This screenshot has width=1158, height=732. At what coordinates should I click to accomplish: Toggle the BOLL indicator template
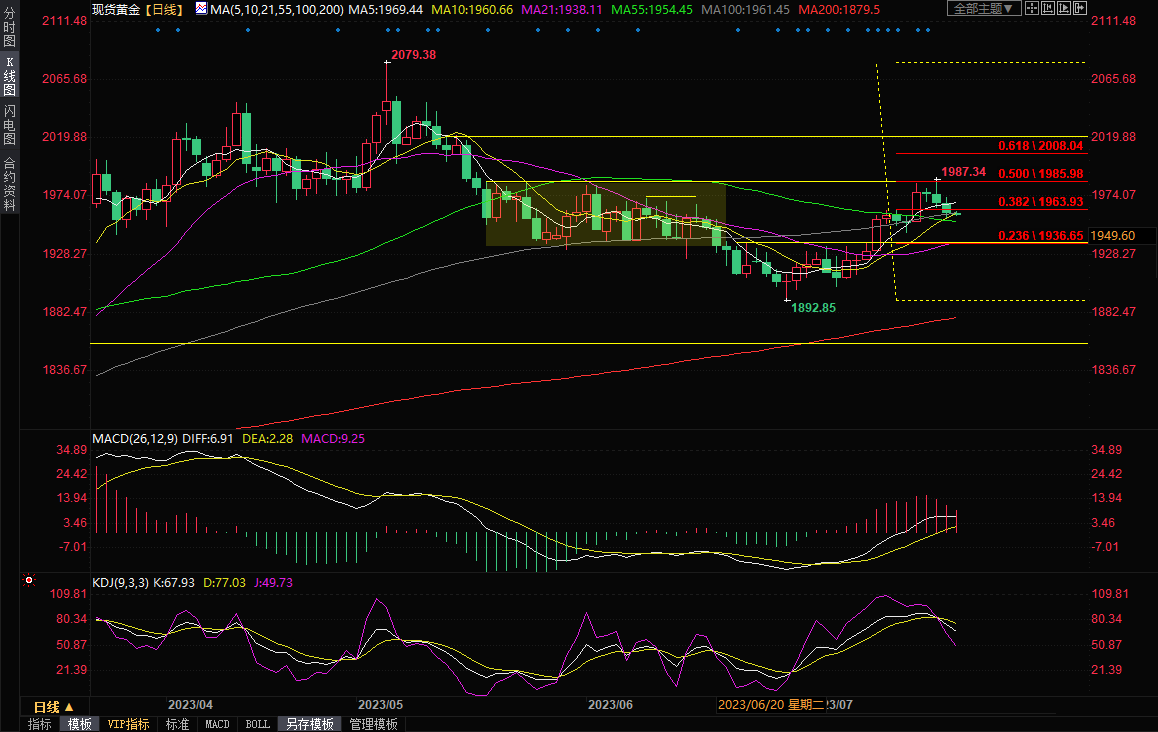(x=257, y=724)
